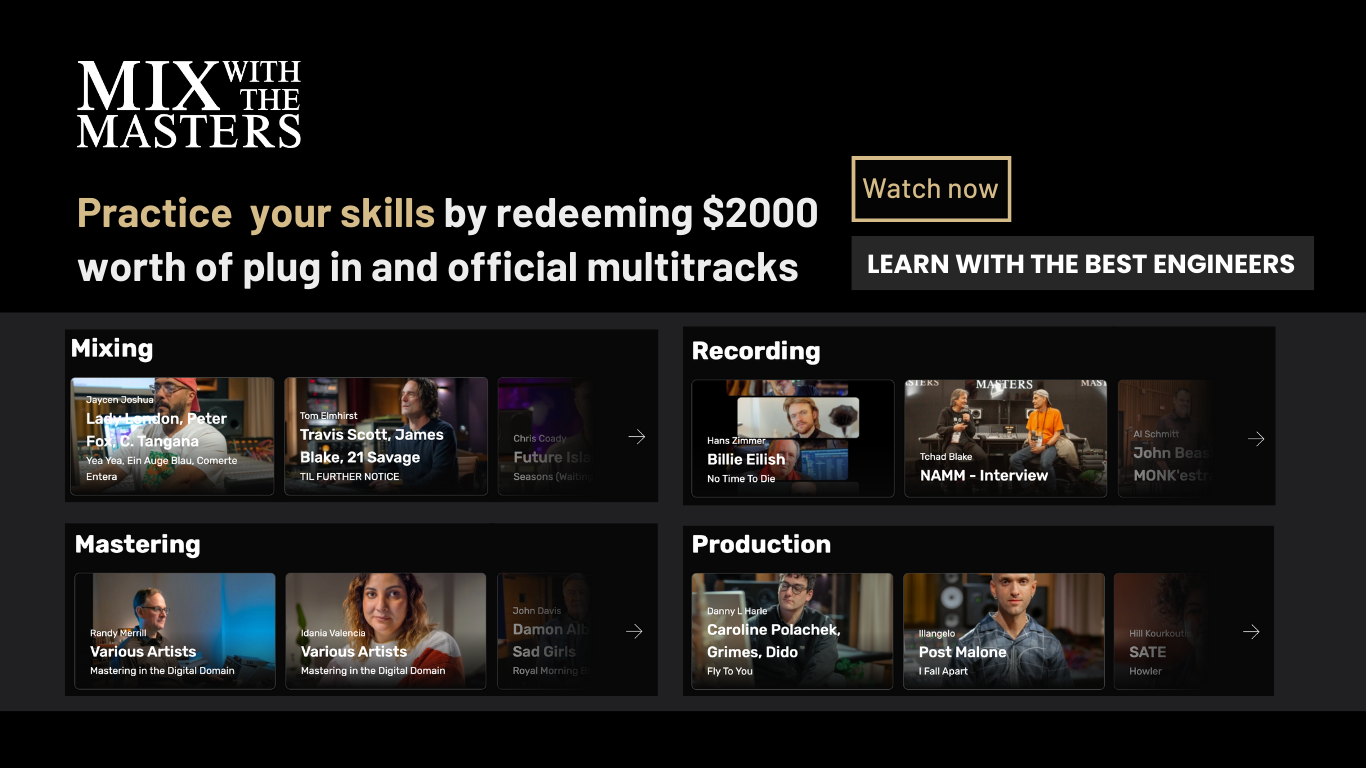Open Tchad Blake NAMM Interview thumbnail
Image resolution: width=1366 pixels, height=768 pixels.
point(1006,438)
